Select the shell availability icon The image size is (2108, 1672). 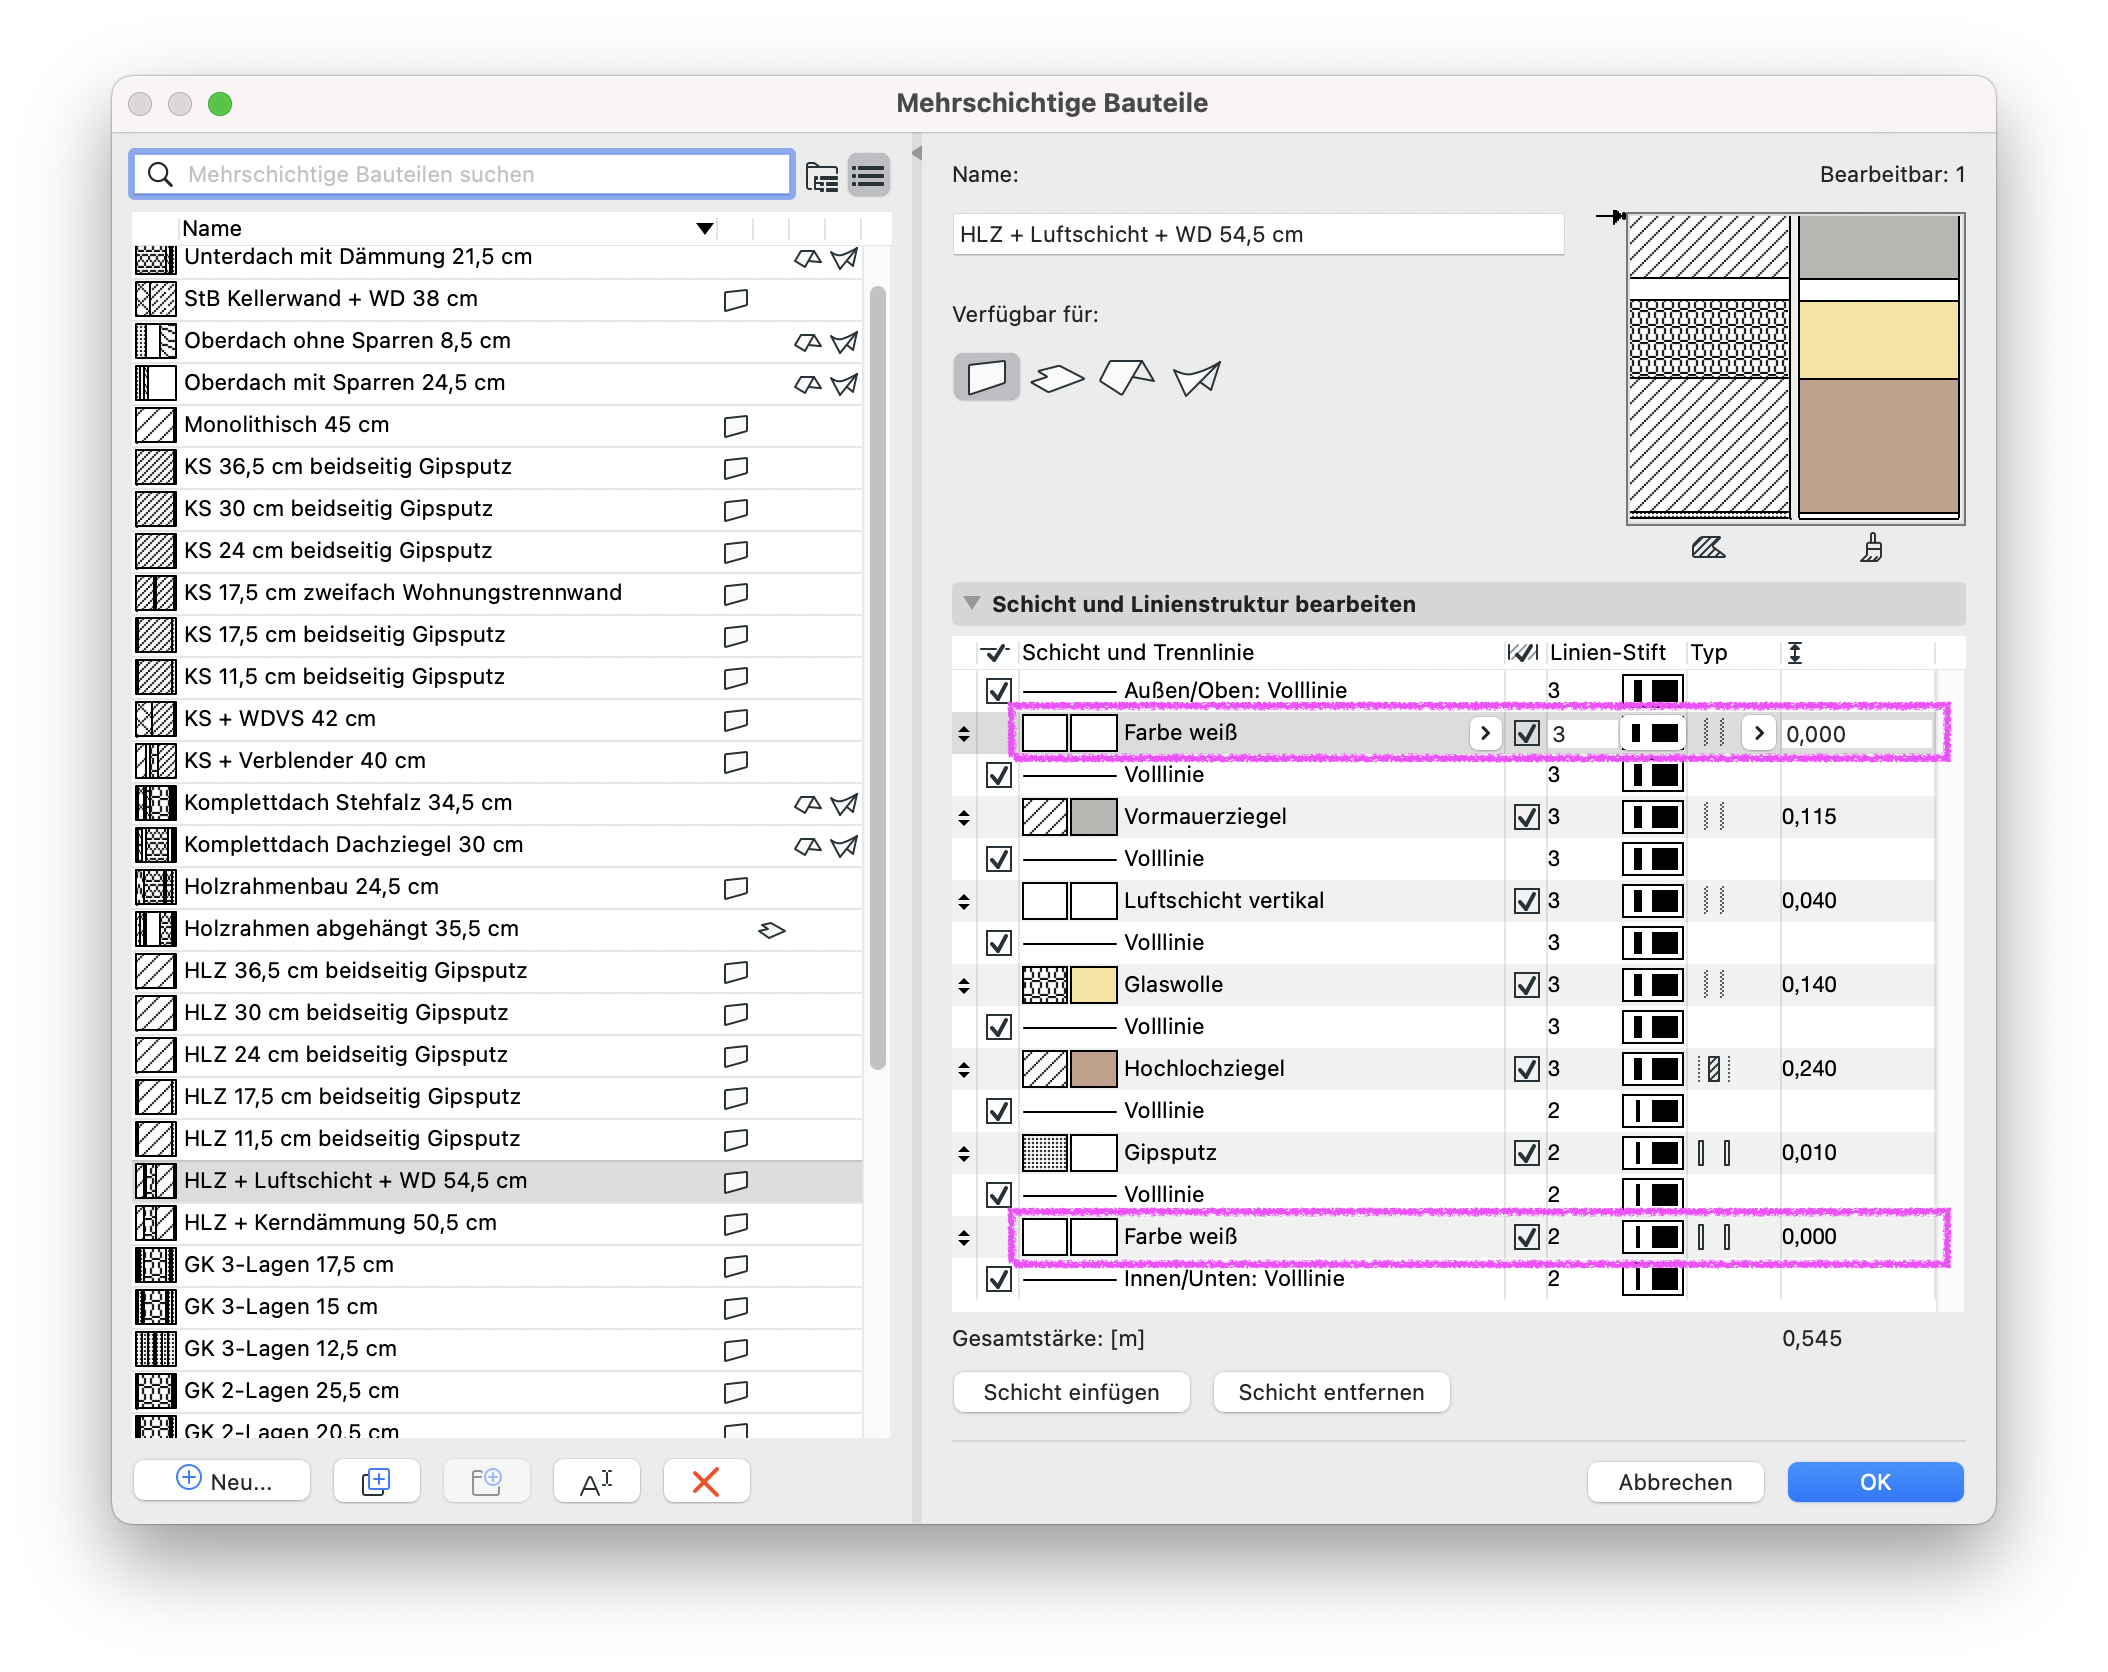[1197, 378]
